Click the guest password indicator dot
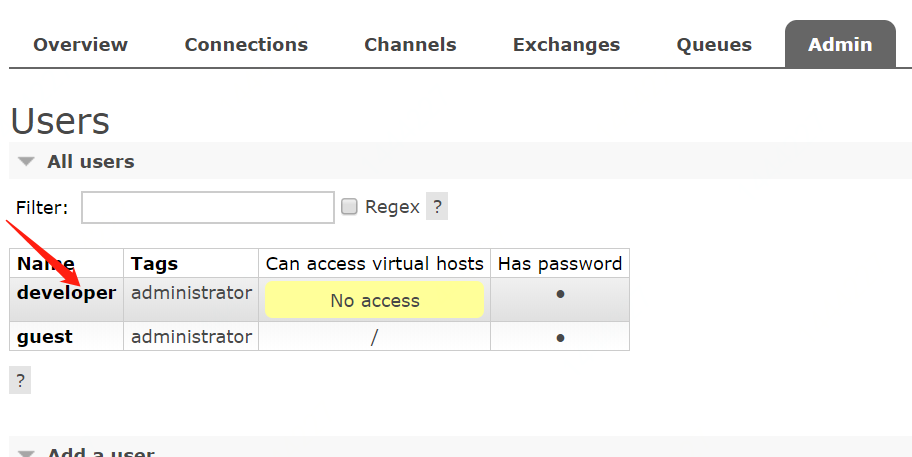912x457 pixels. coord(560,338)
